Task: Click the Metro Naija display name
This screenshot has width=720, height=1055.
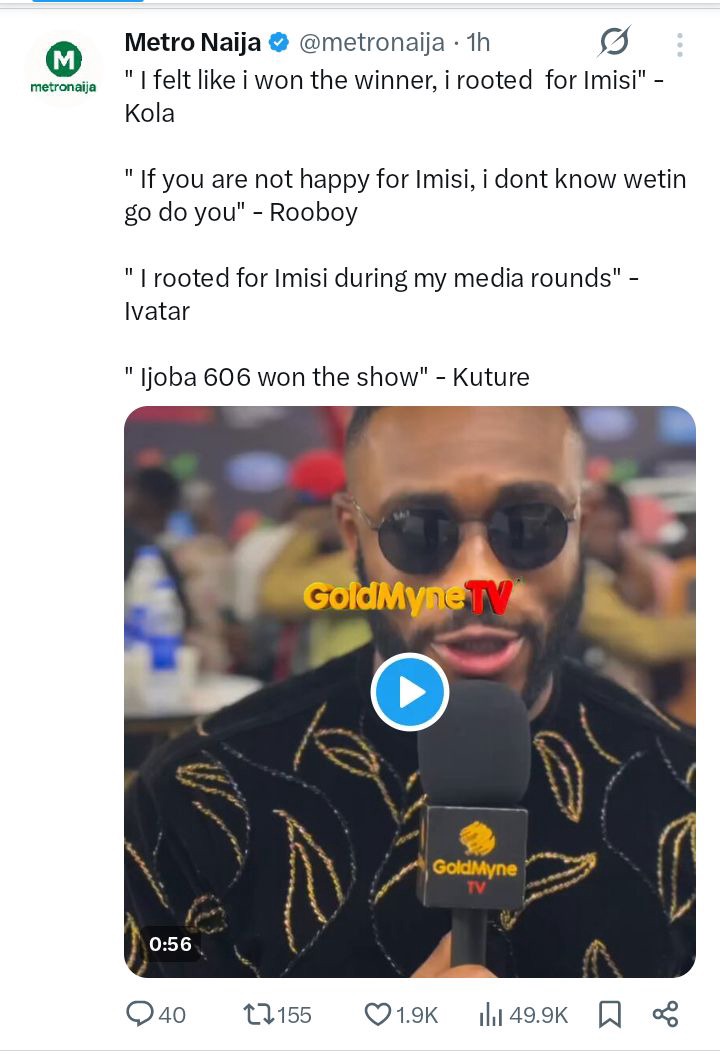Action: (x=192, y=43)
